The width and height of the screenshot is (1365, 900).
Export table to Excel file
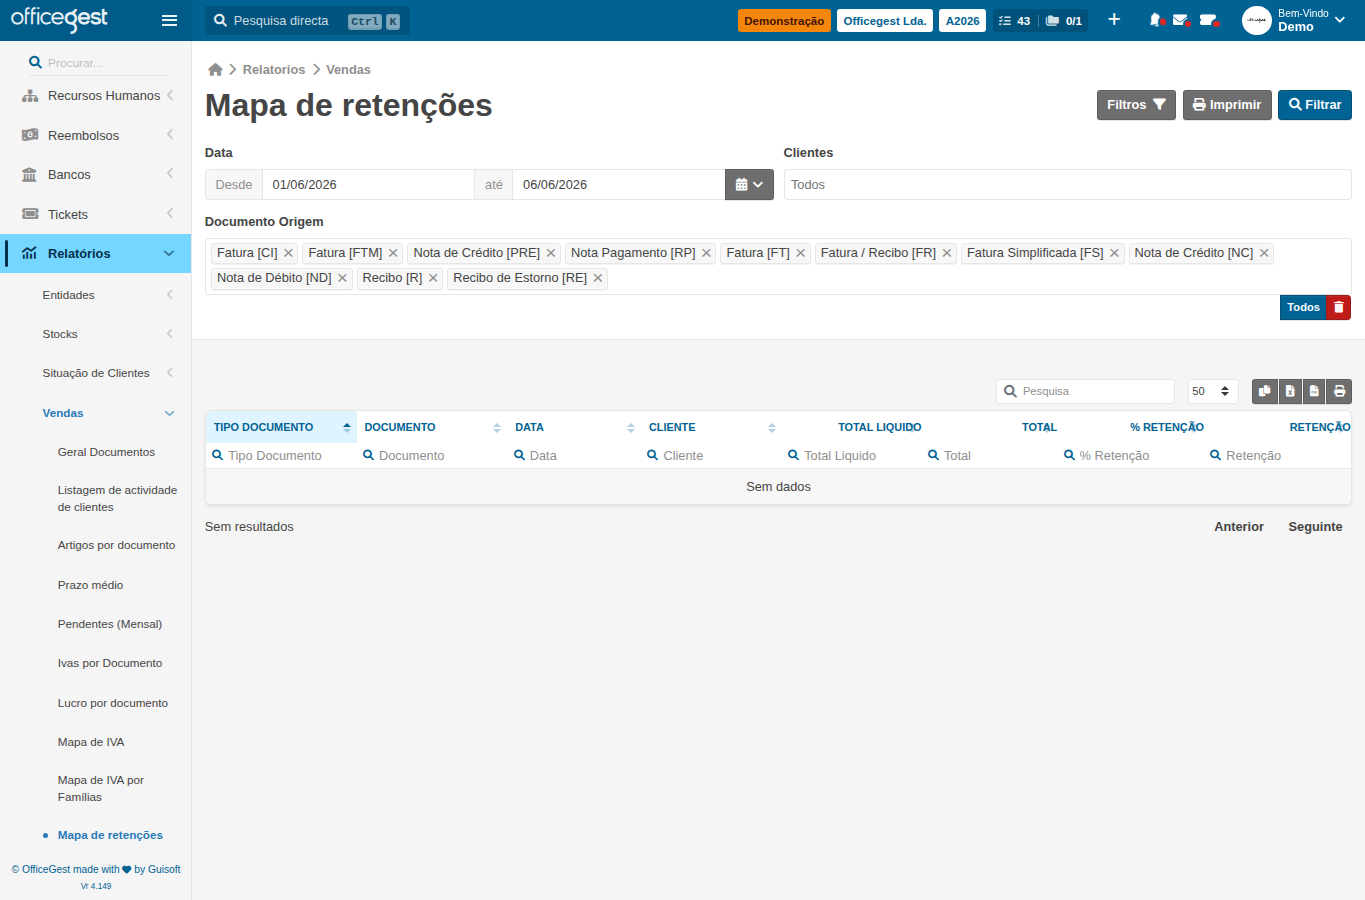1290,391
